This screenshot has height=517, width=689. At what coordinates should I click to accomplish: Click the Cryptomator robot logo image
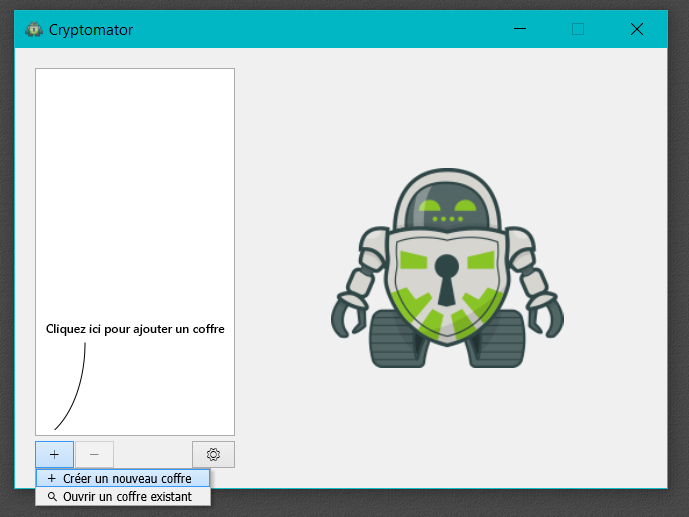pos(447,268)
